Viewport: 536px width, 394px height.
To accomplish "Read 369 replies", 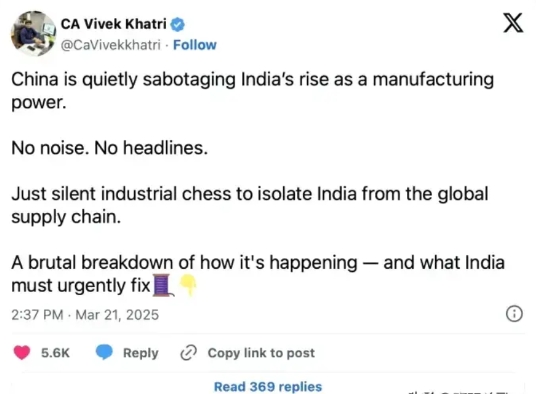I will 268,386.
